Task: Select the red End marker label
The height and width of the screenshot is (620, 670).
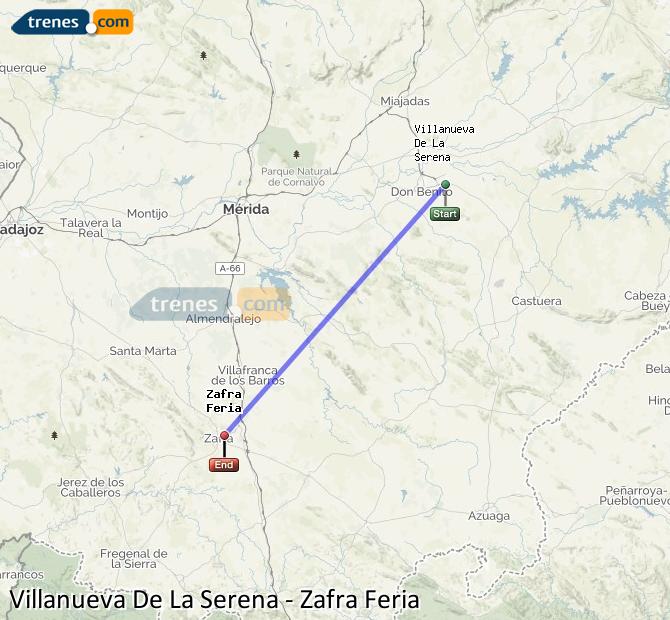Action: point(224,465)
